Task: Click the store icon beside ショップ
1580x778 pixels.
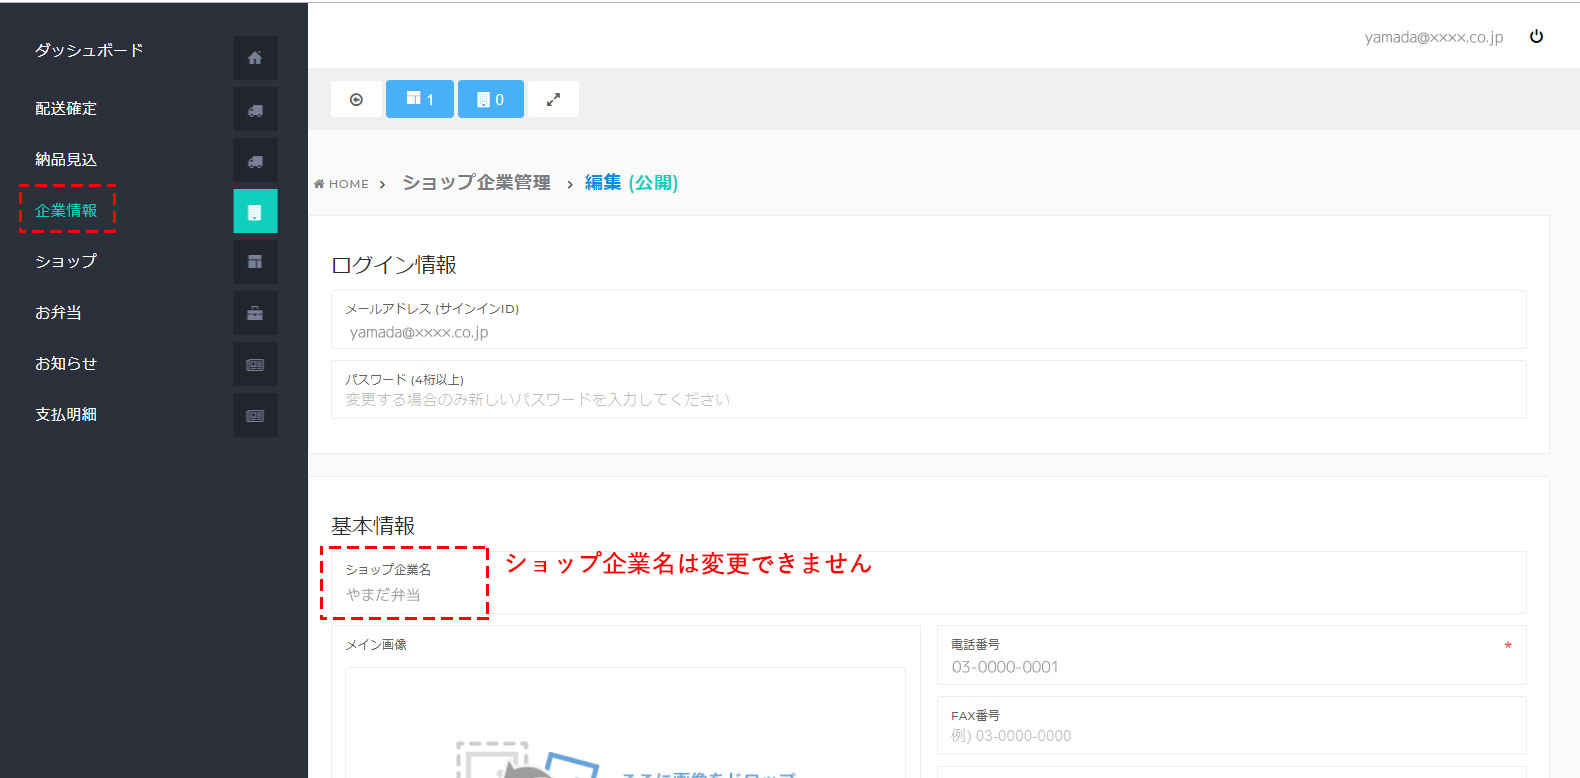Action: pyautogui.click(x=255, y=262)
